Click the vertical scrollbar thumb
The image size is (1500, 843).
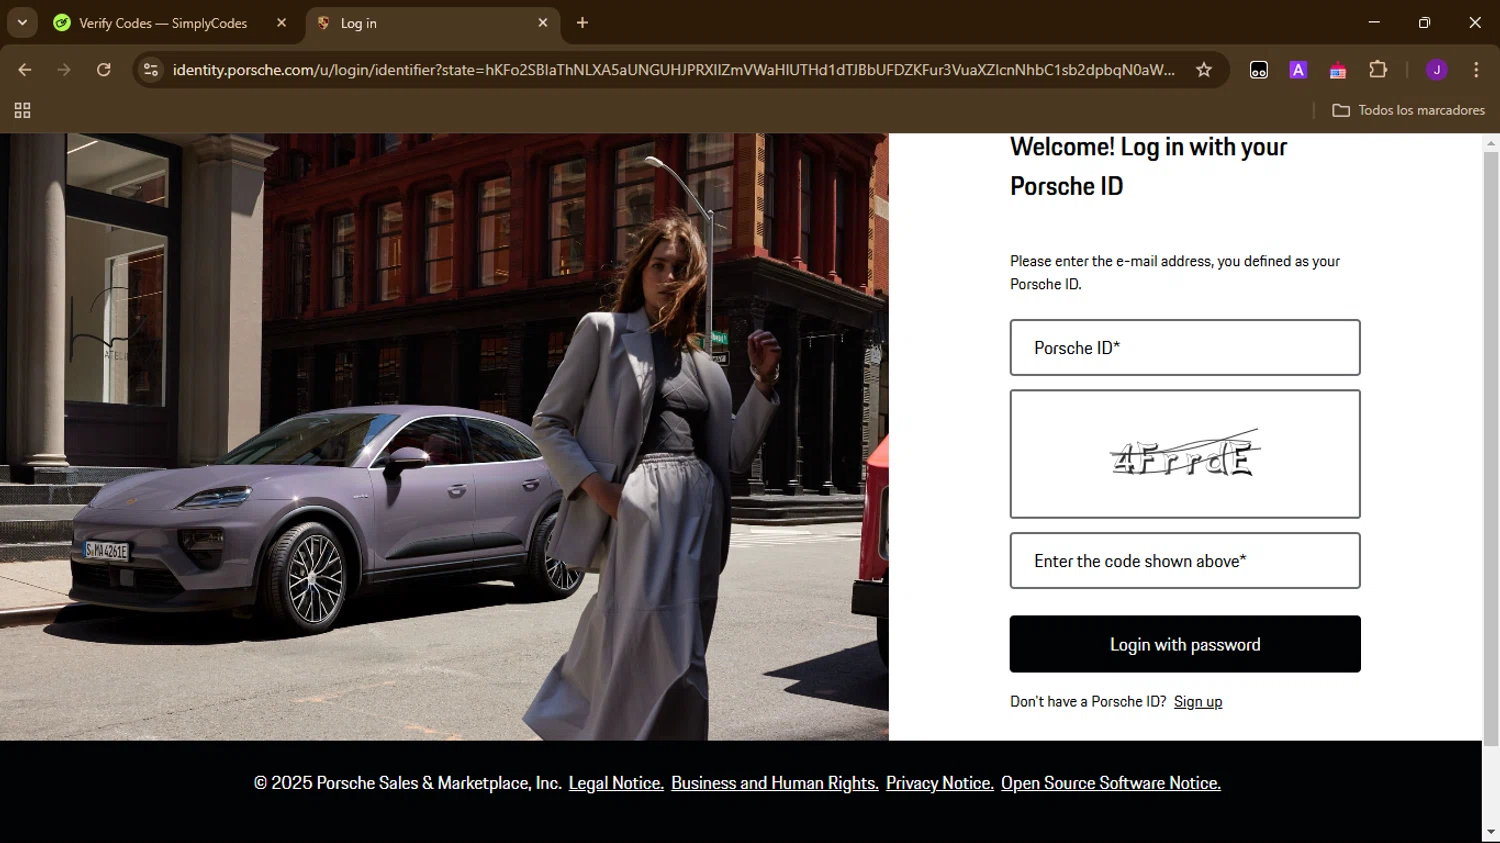[x=1491, y=449]
